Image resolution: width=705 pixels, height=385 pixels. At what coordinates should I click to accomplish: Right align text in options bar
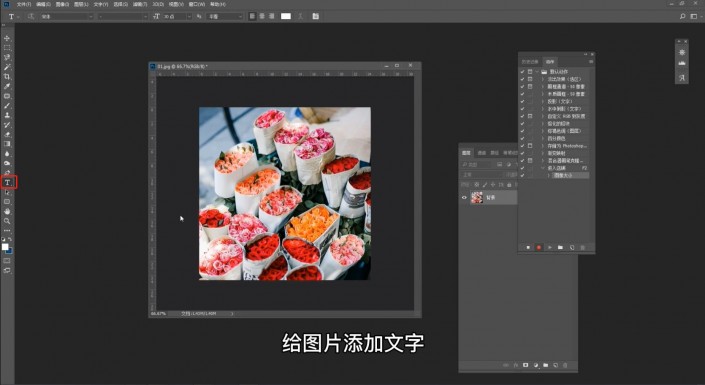tap(272, 16)
